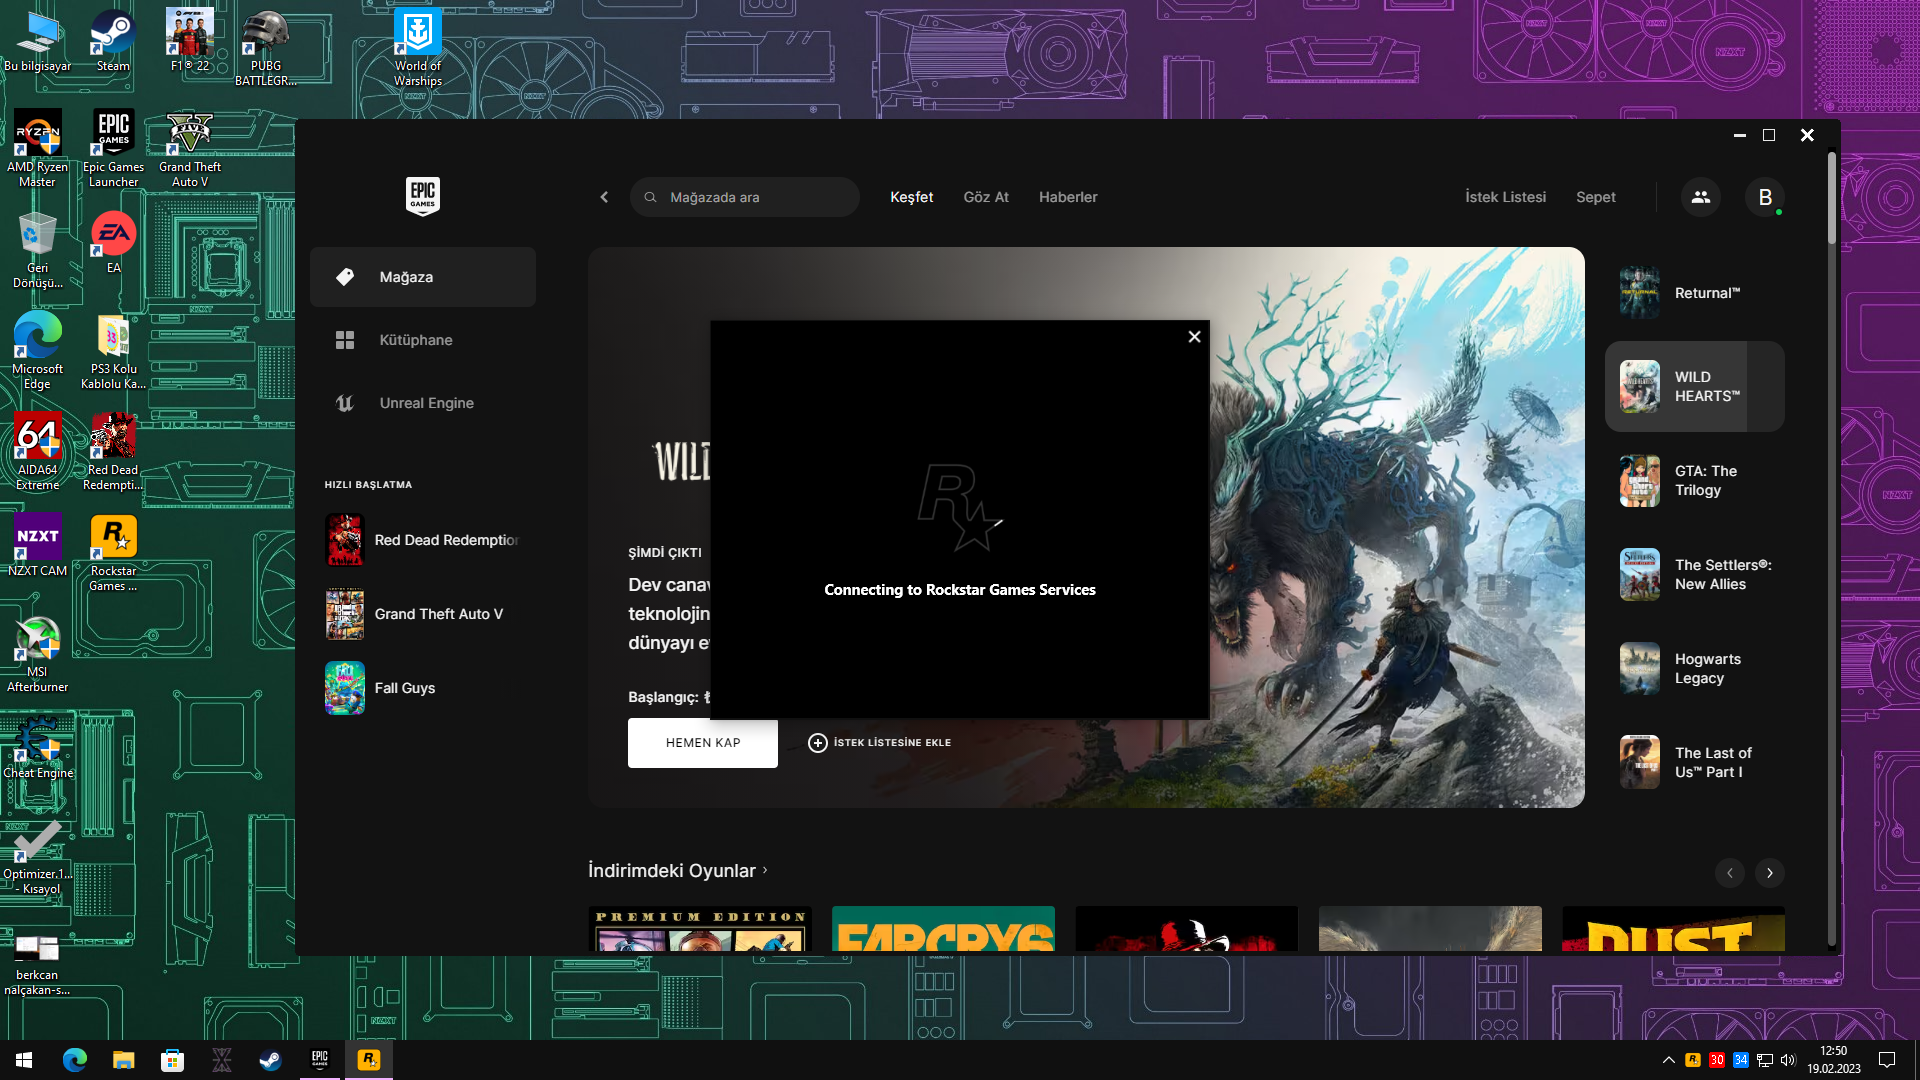Show hidden system tray icons chevron
The image size is (1920, 1080).
click(x=1668, y=1060)
